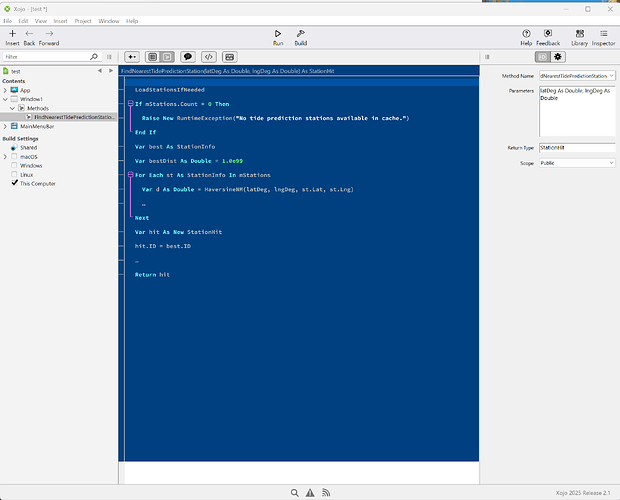The image size is (620, 500).
Task: Navigate Back using the toolbar arrow
Action: (29, 35)
